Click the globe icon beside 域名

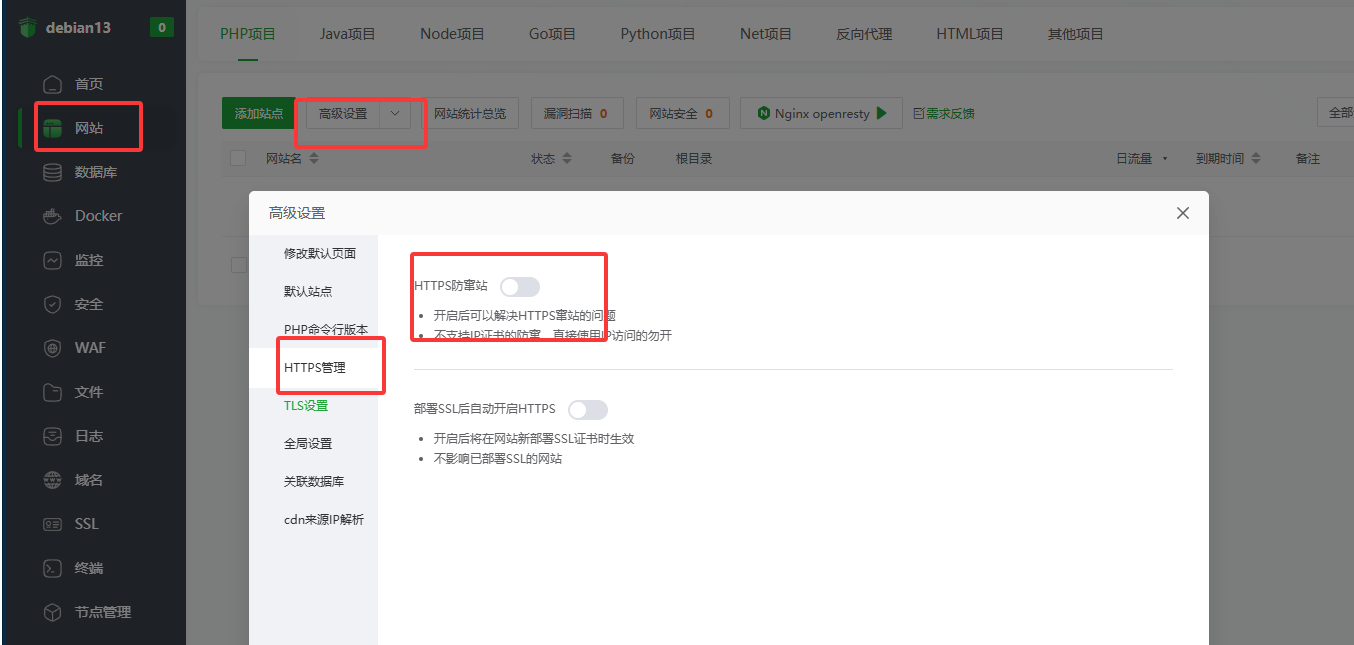point(53,480)
